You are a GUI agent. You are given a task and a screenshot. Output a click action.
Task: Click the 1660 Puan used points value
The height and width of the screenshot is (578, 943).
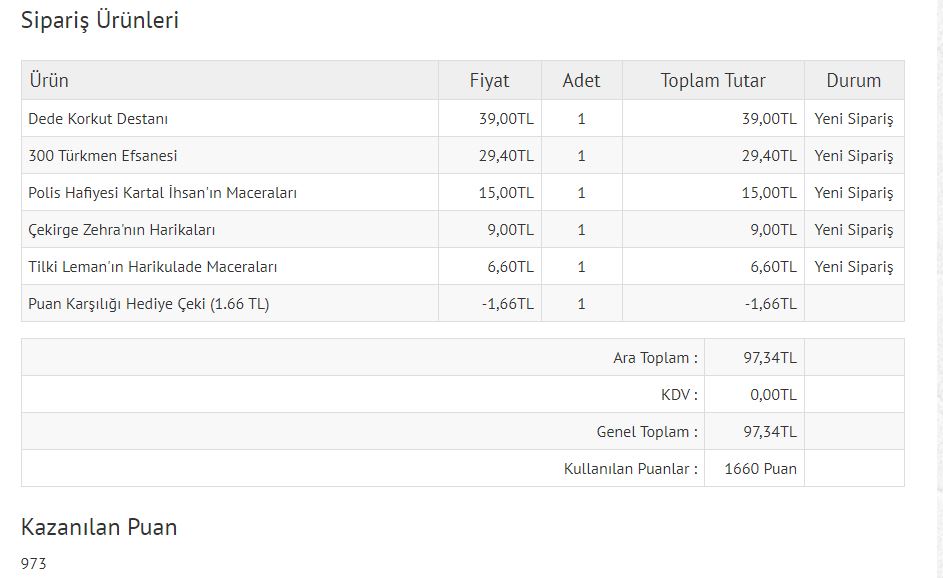click(x=760, y=469)
